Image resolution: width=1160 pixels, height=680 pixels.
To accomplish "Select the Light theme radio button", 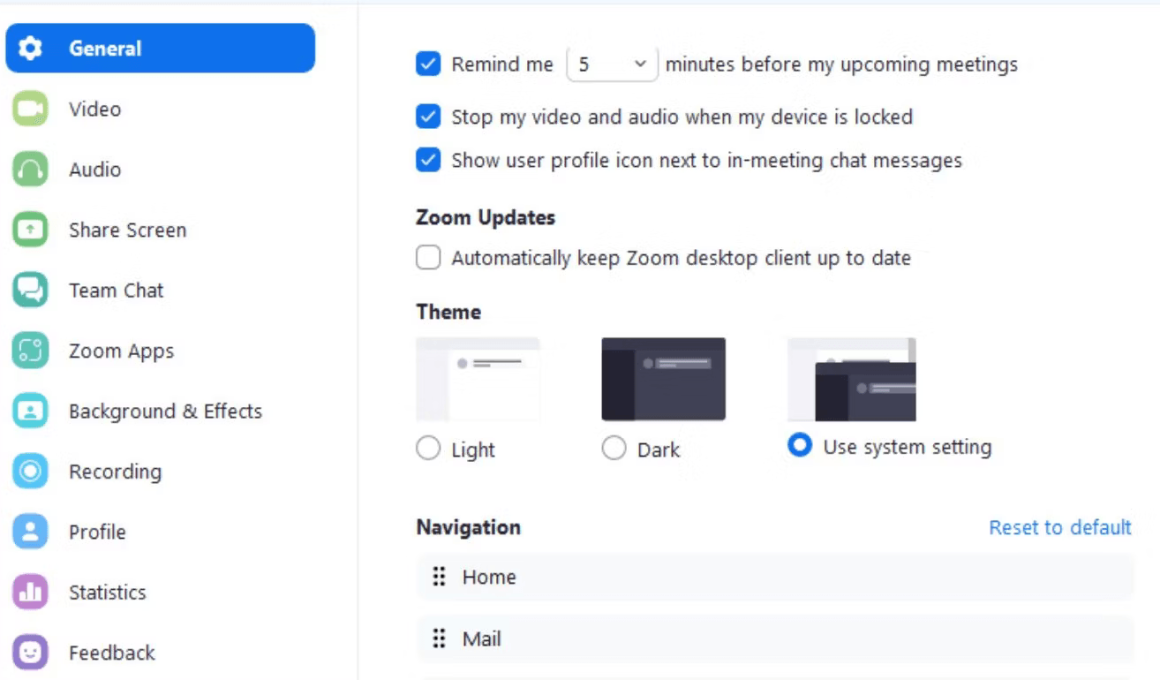I will click(x=428, y=448).
